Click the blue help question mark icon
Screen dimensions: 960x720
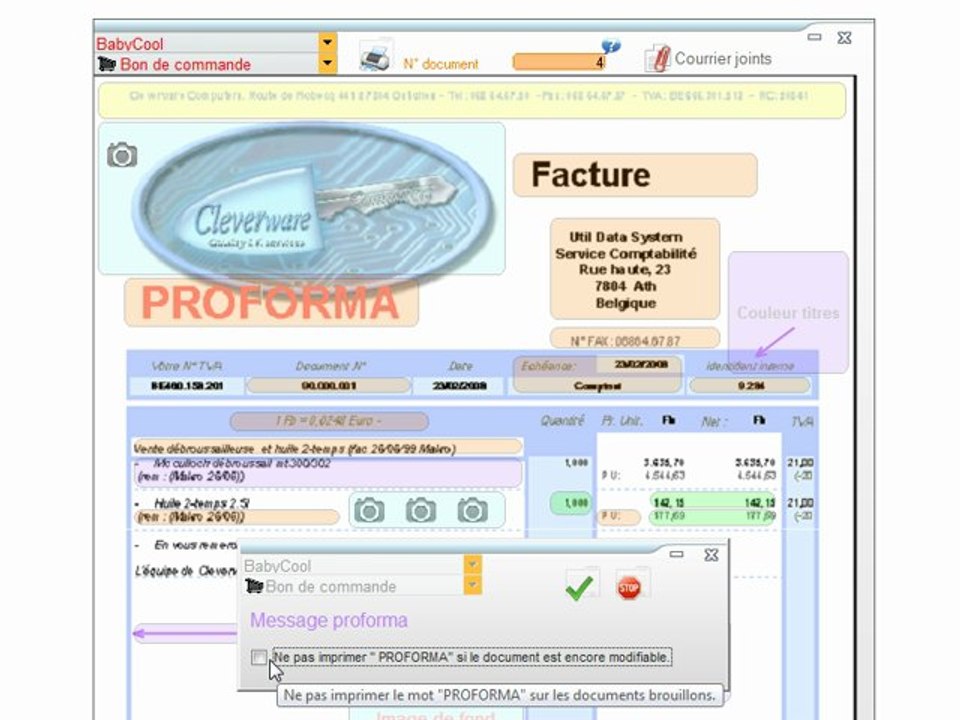point(610,46)
